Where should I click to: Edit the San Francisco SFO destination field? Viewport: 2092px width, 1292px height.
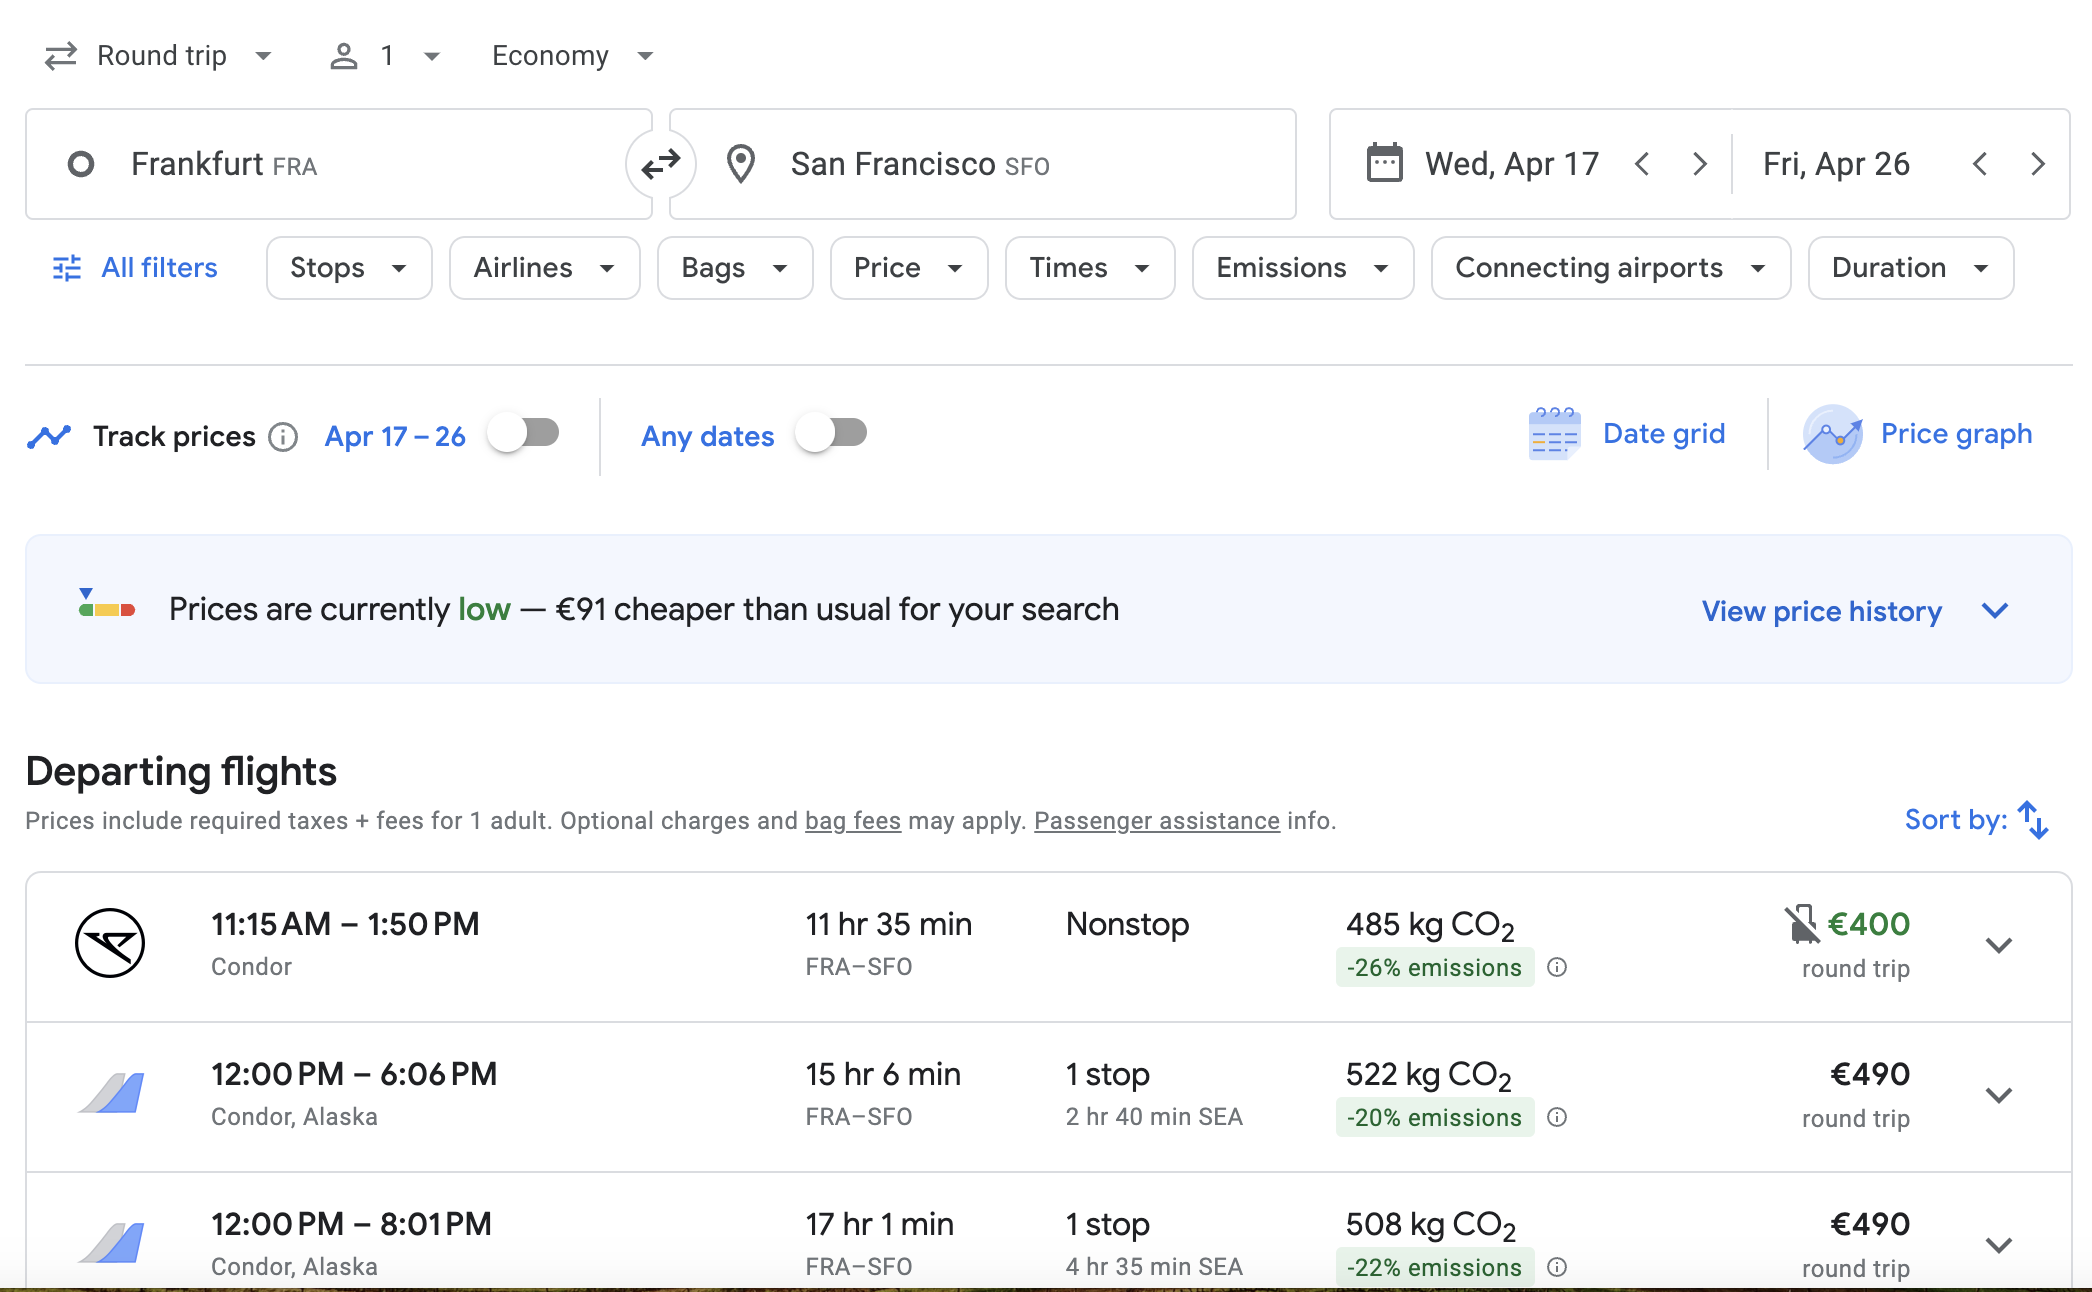click(x=983, y=164)
